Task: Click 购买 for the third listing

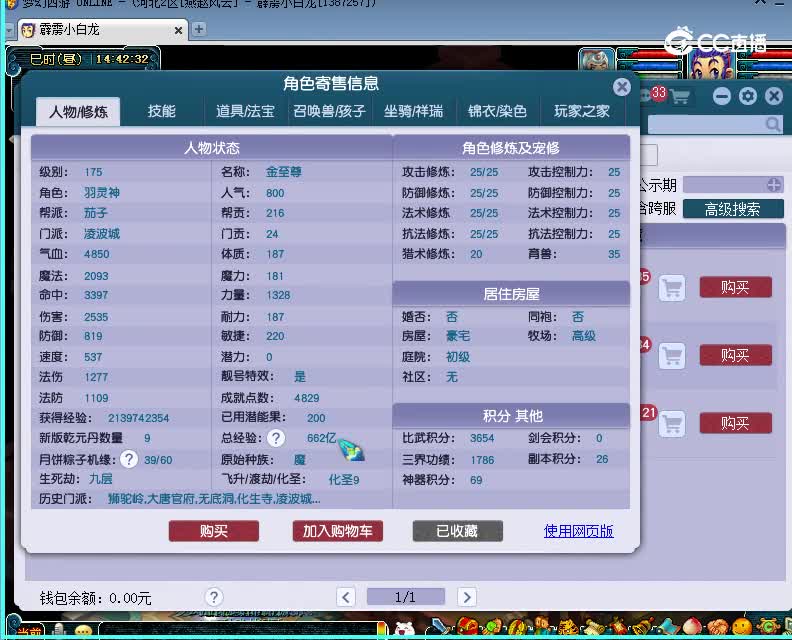Action: click(735, 423)
